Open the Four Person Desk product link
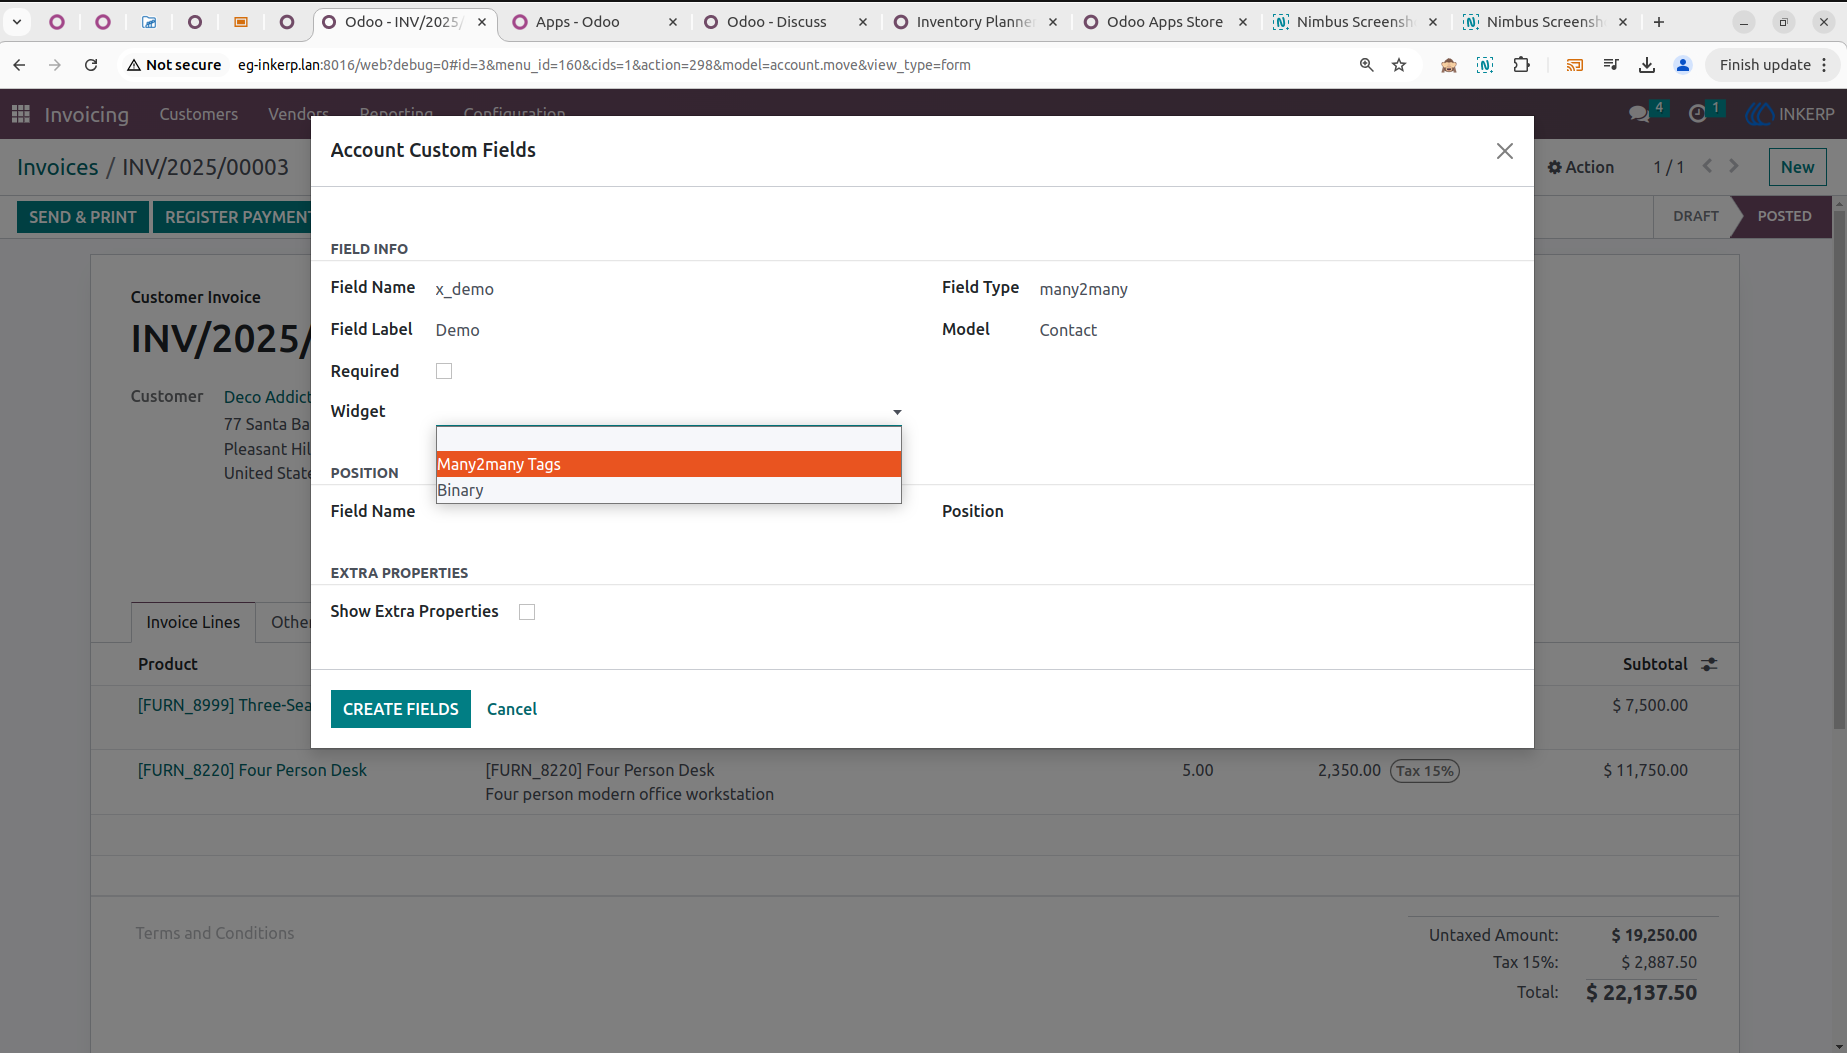 pyautogui.click(x=252, y=770)
